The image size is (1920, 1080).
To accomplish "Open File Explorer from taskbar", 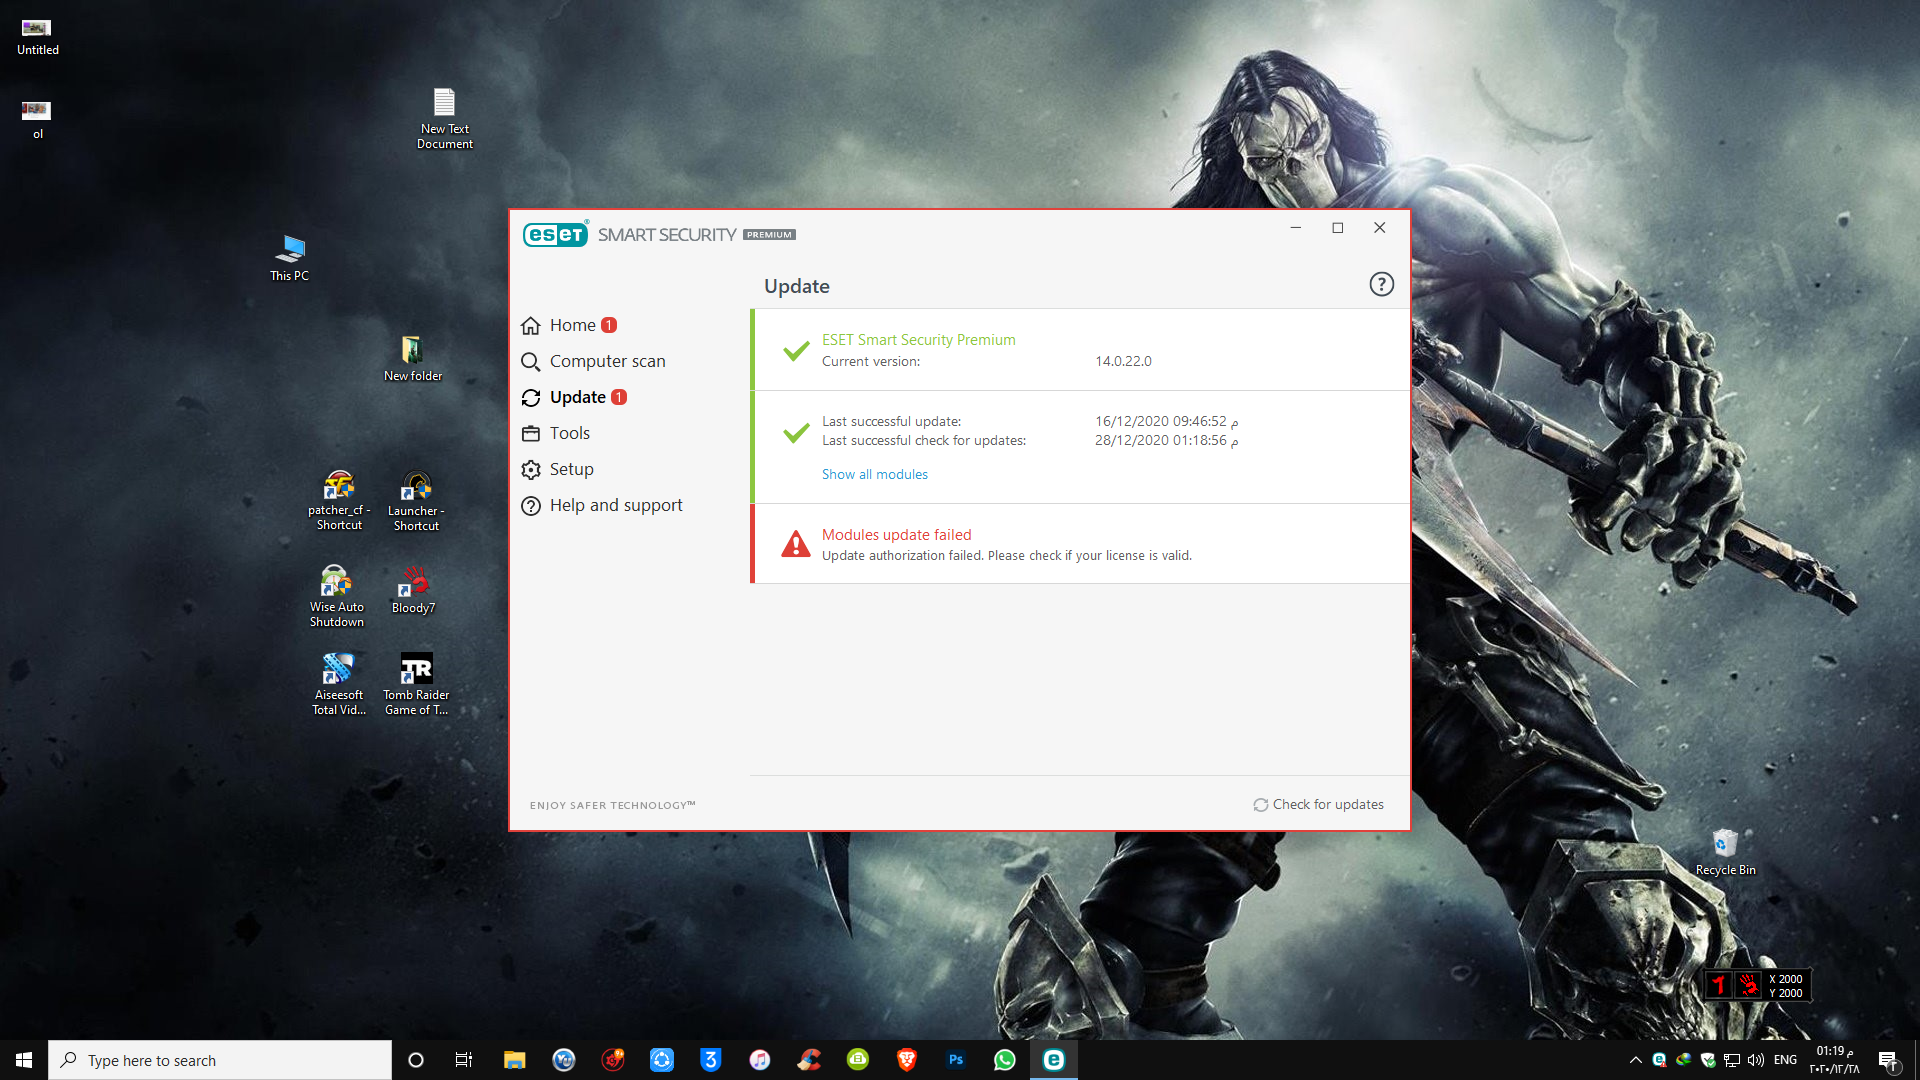I will (x=514, y=1060).
